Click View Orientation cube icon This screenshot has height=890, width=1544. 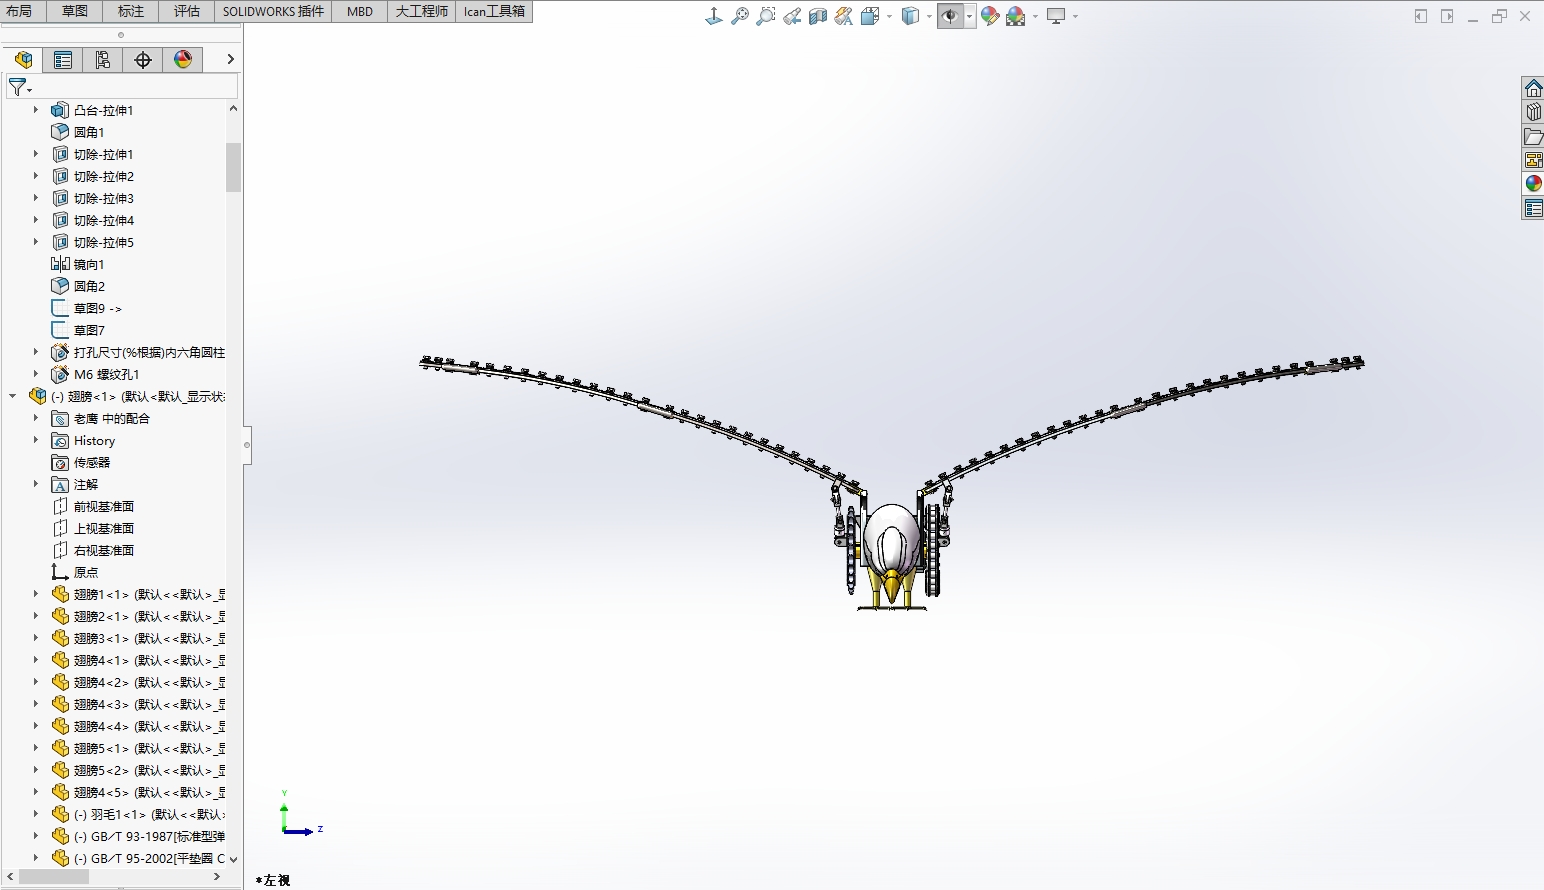pyautogui.click(x=870, y=16)
